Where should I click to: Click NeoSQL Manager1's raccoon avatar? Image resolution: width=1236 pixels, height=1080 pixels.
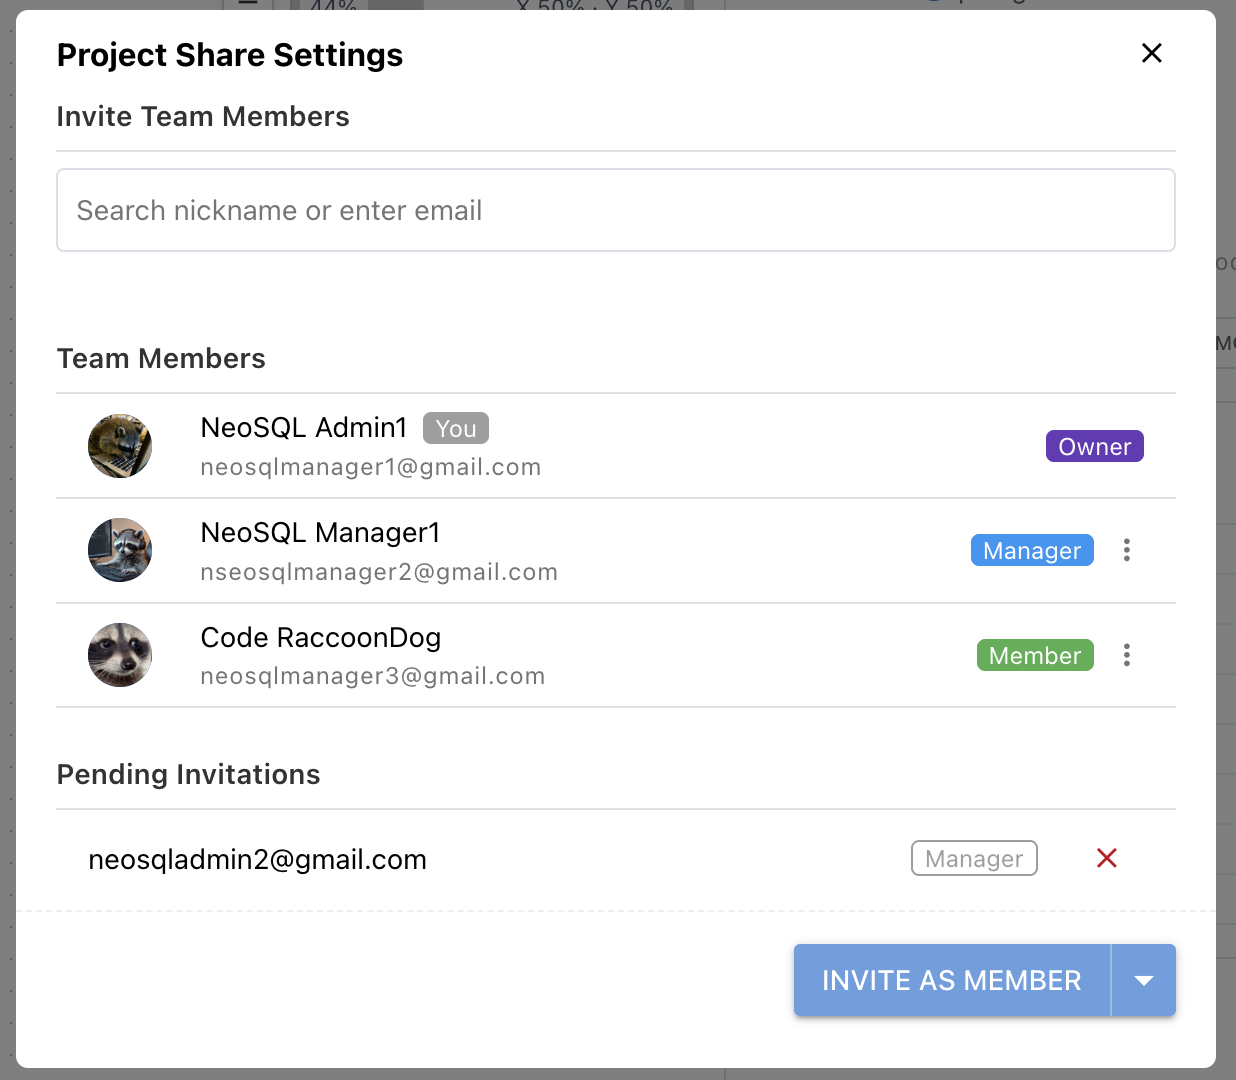120,550
